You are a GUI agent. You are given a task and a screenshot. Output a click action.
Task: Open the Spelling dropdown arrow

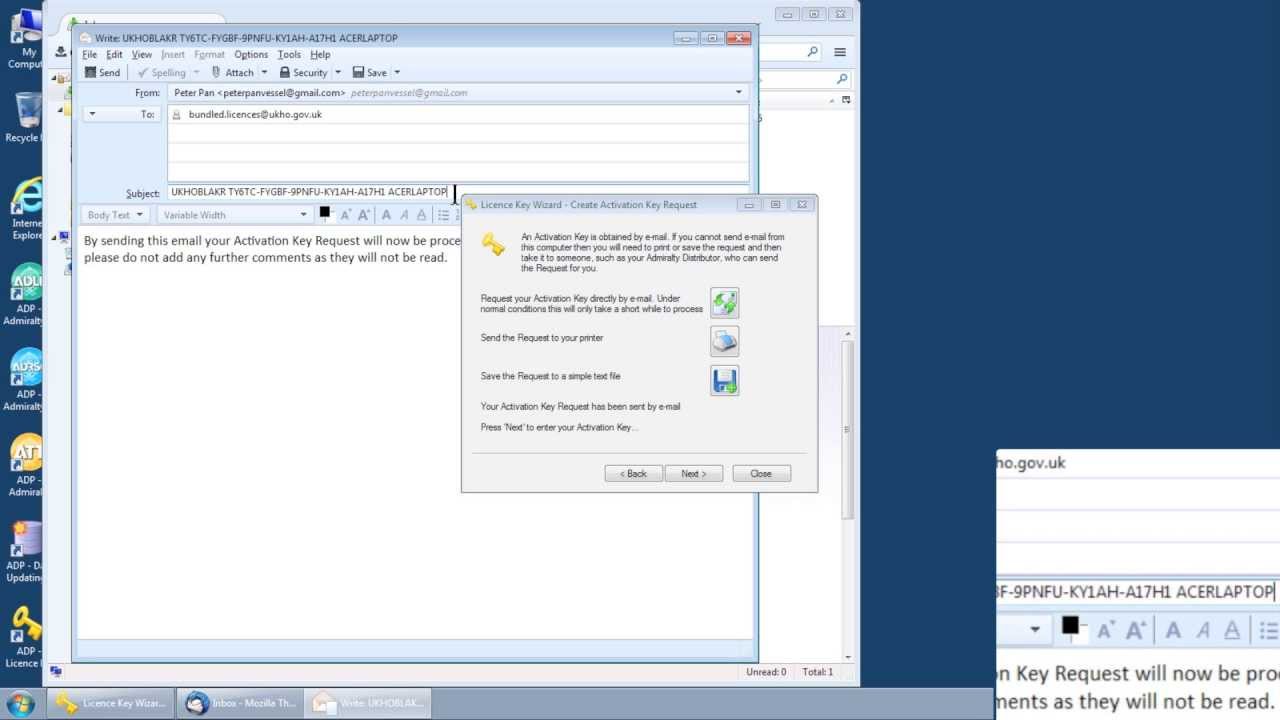(x=196, y=72)
